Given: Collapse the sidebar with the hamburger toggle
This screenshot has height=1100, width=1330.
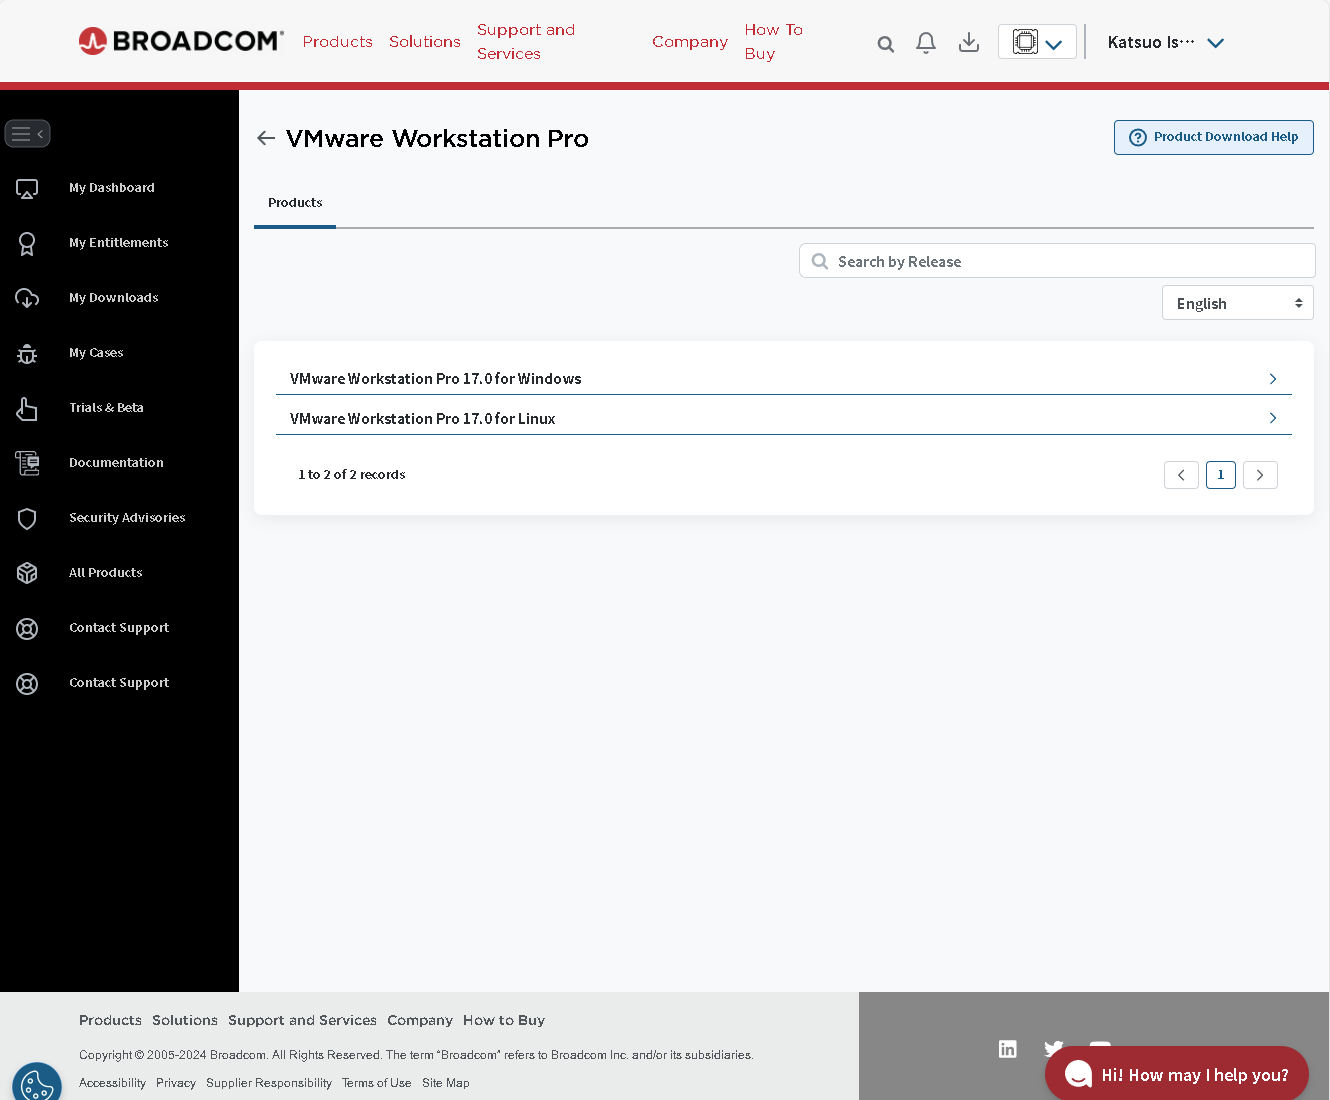Looking at the screenshot, I should coord(27,133).
